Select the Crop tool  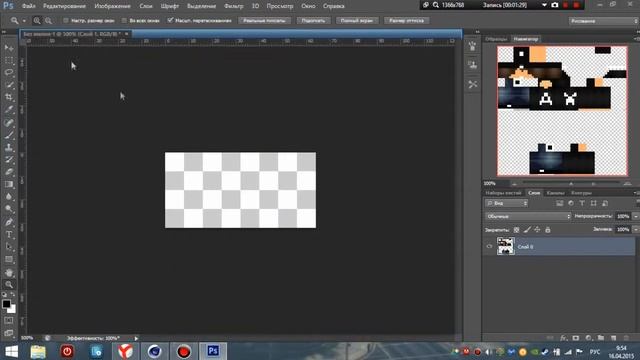click(9, 97)
